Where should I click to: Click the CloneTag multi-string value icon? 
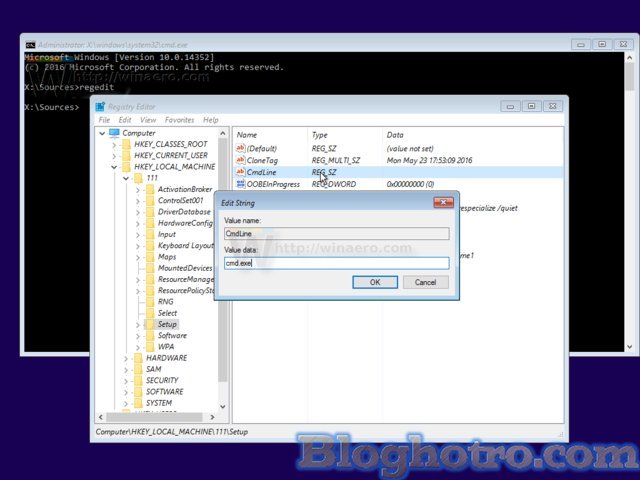point(240,160)
